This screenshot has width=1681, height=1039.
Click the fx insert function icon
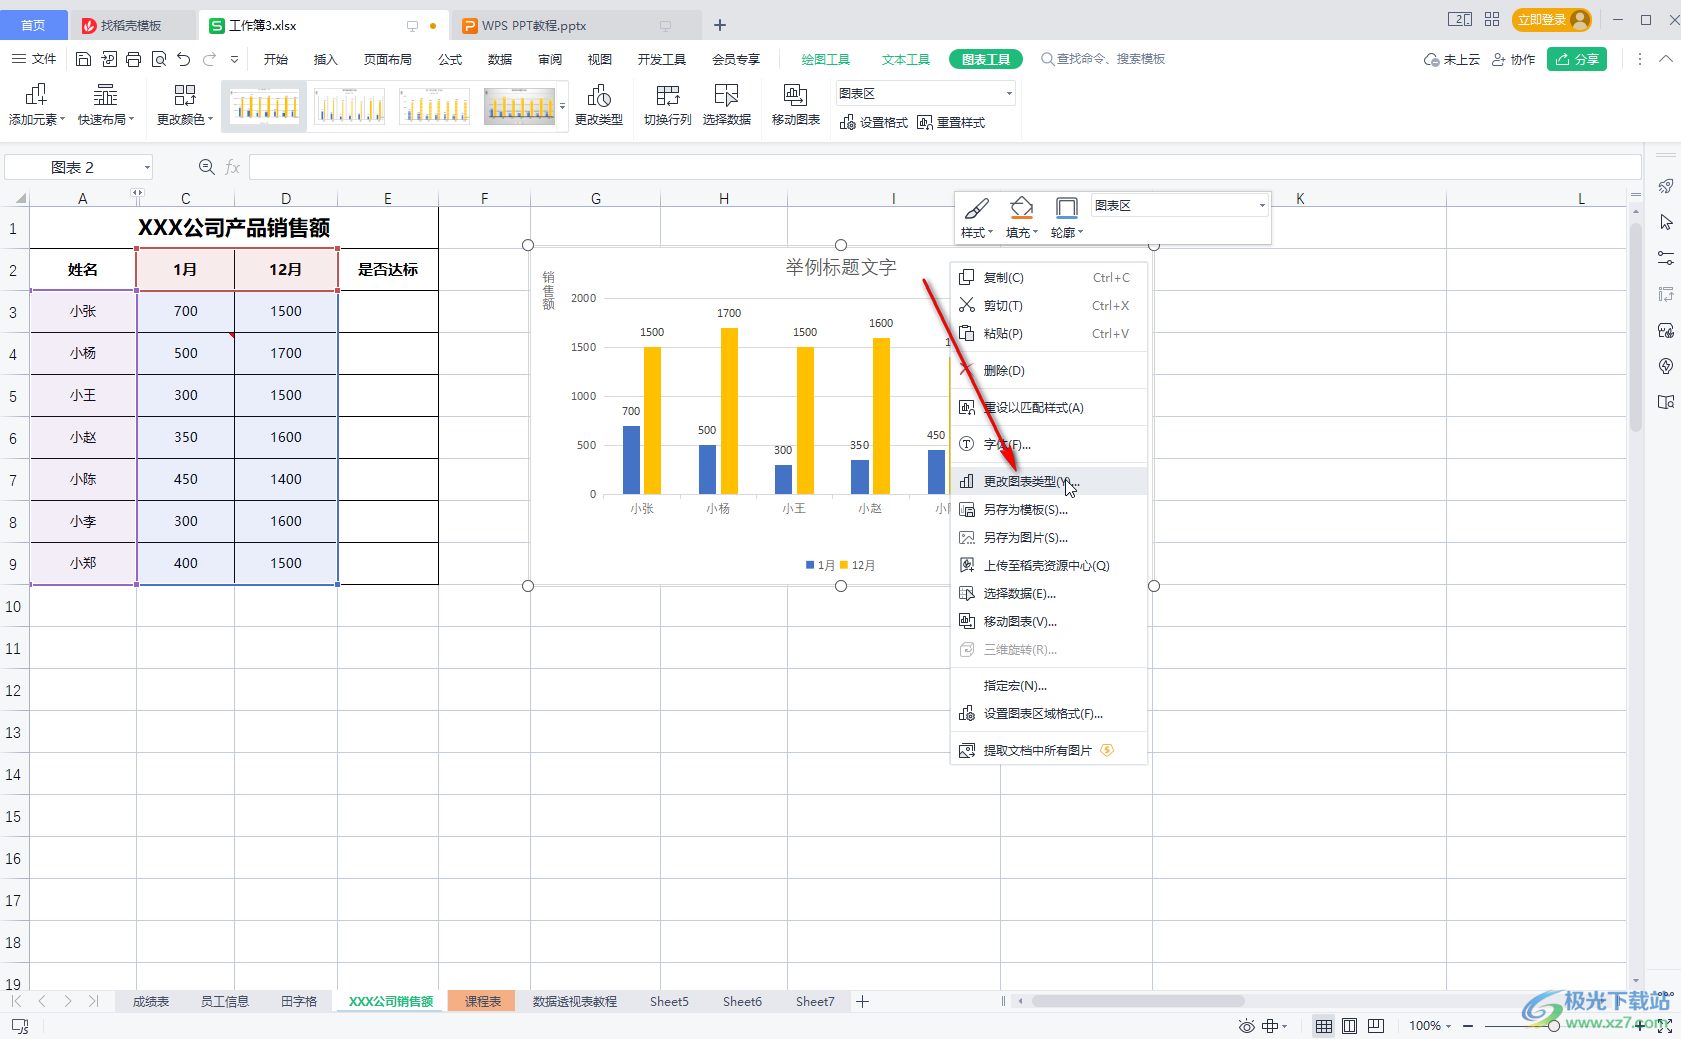[233, 167]
